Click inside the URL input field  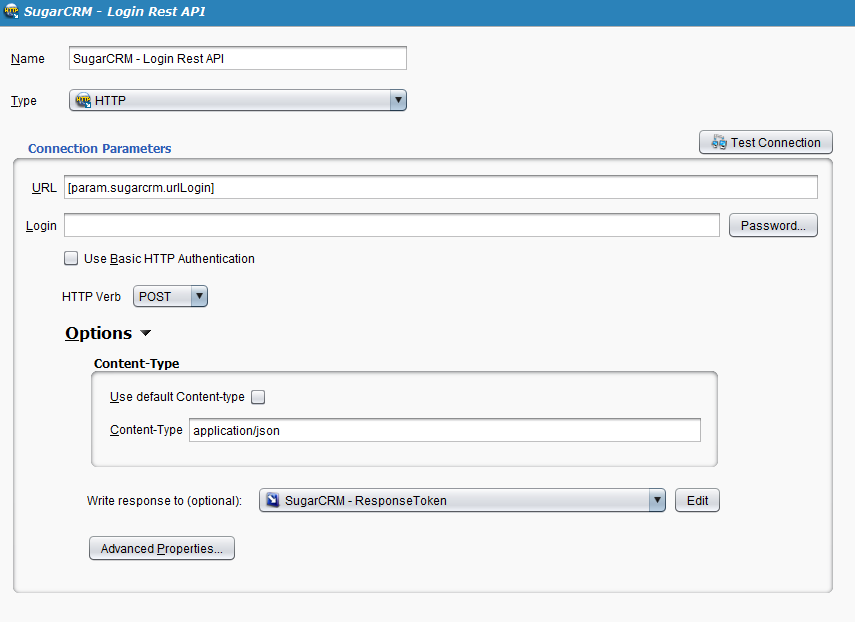point(440,187)
